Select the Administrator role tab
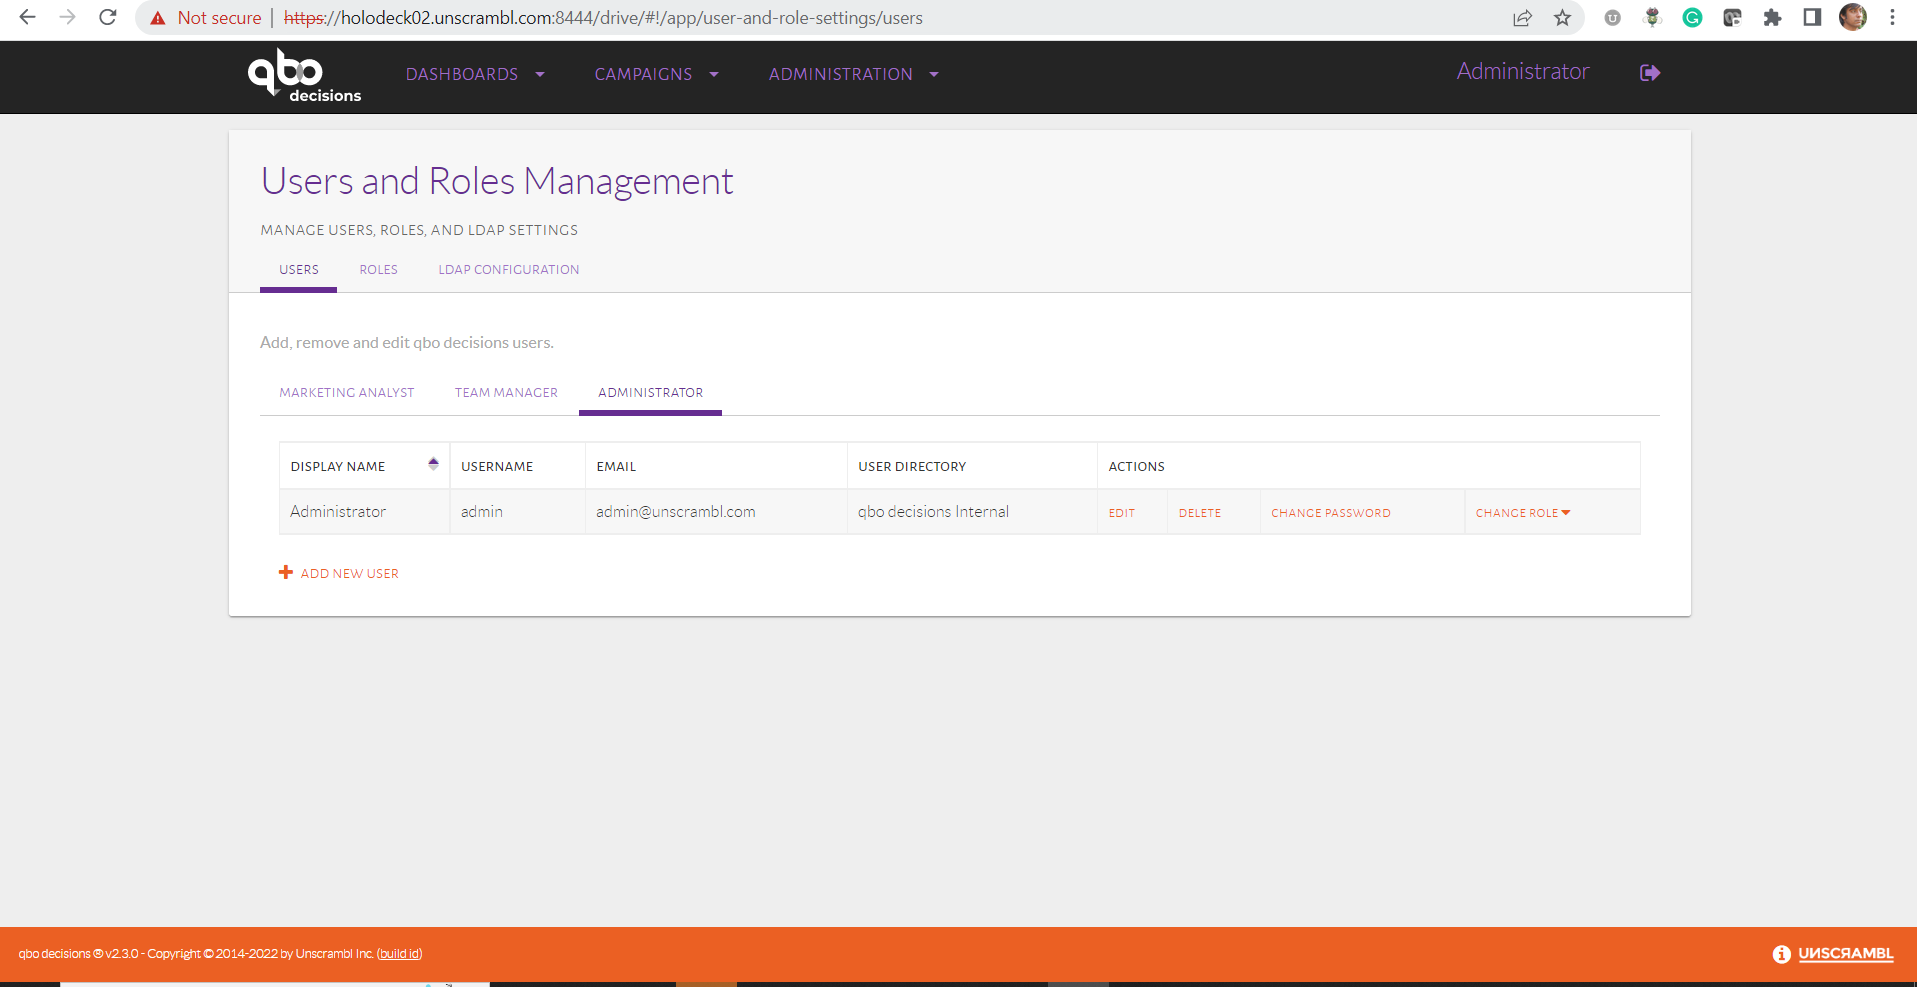 [x=650, y=393]
